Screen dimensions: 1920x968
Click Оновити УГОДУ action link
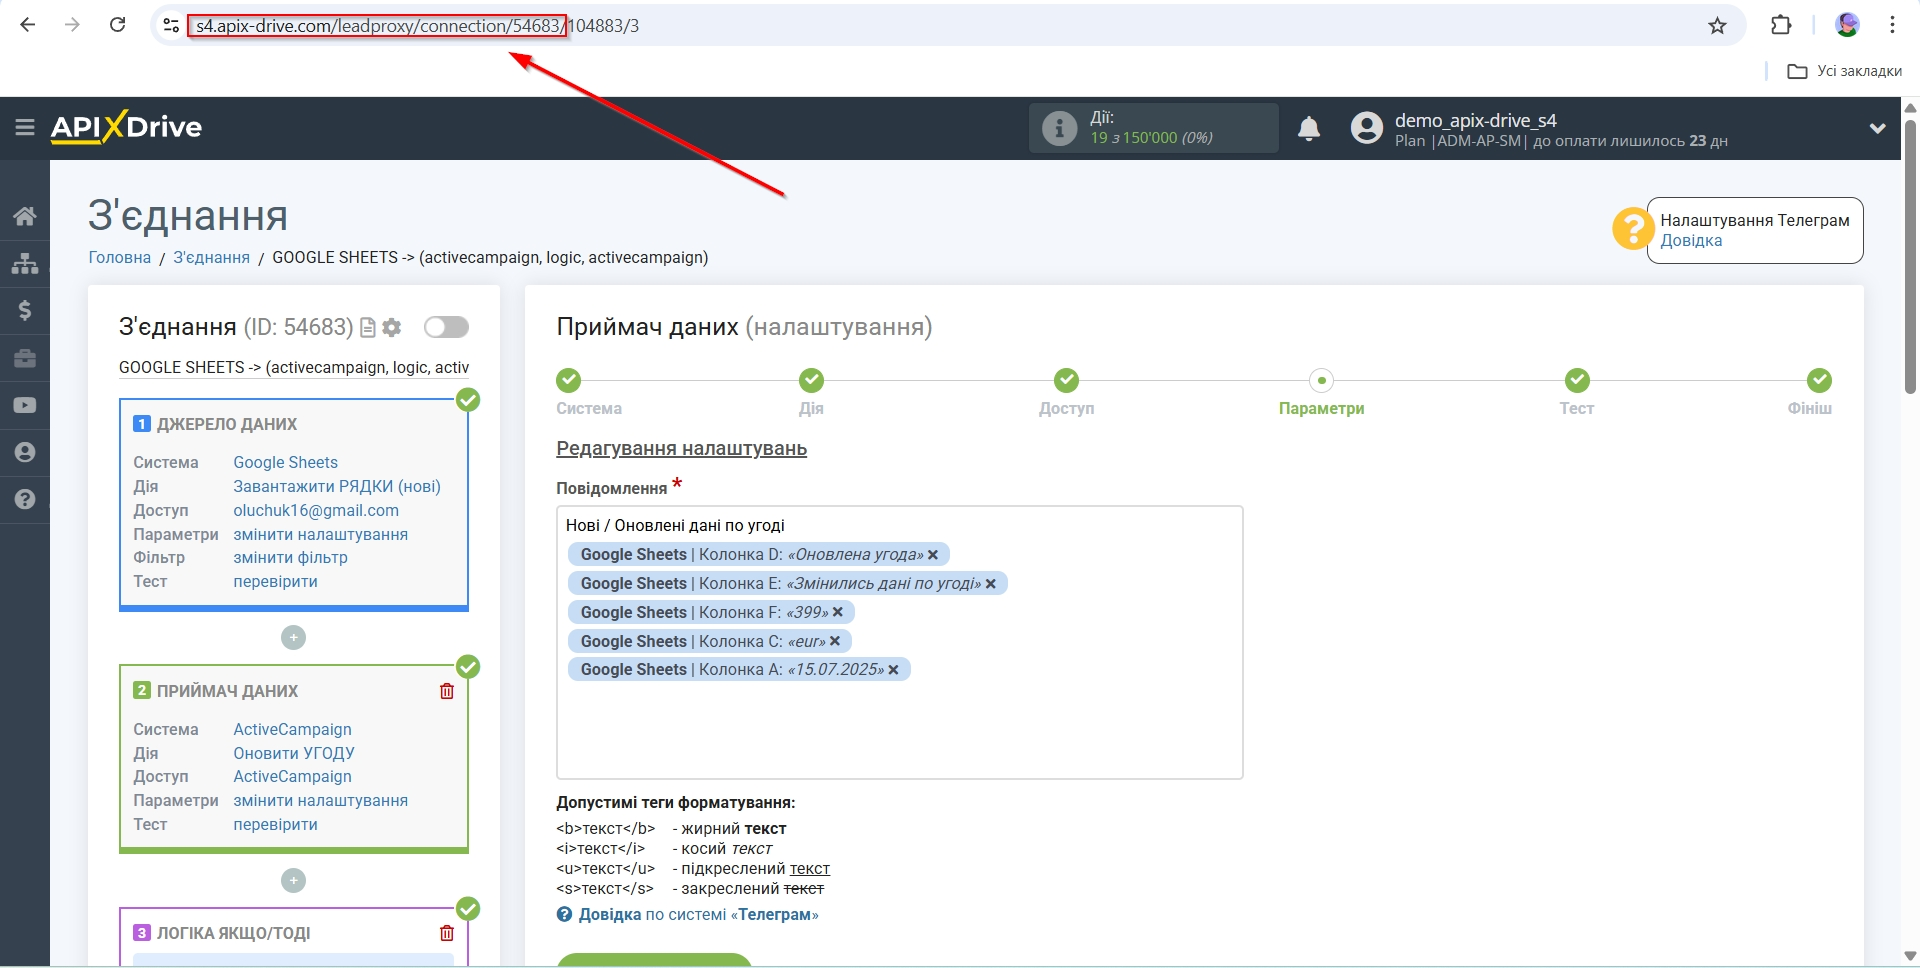tap(293, 753)
